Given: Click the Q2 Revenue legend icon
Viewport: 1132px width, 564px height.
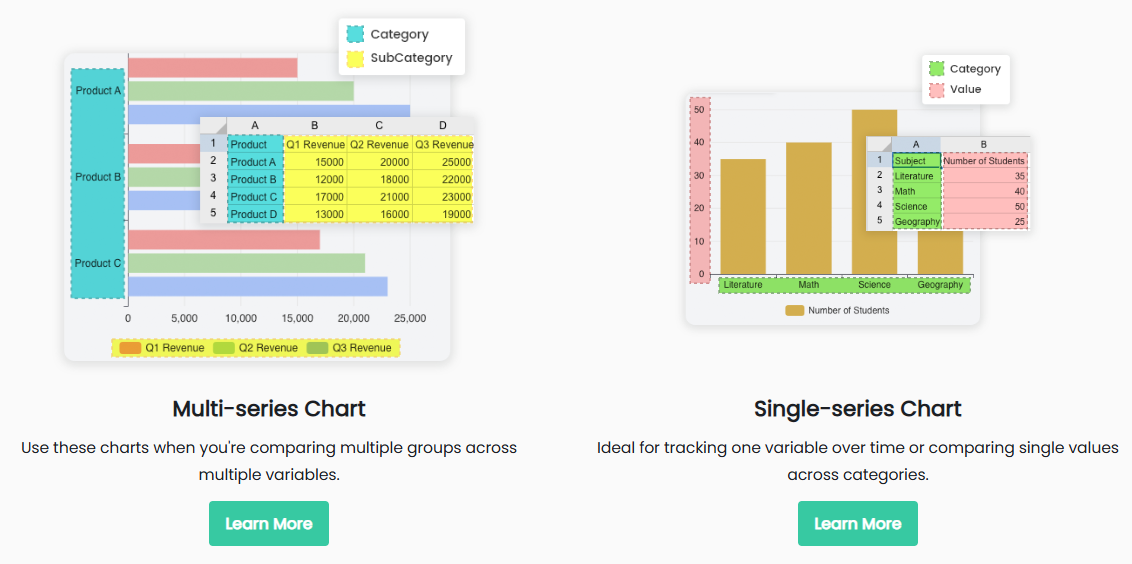Looking at the screenshot, I should pos(224,348).
